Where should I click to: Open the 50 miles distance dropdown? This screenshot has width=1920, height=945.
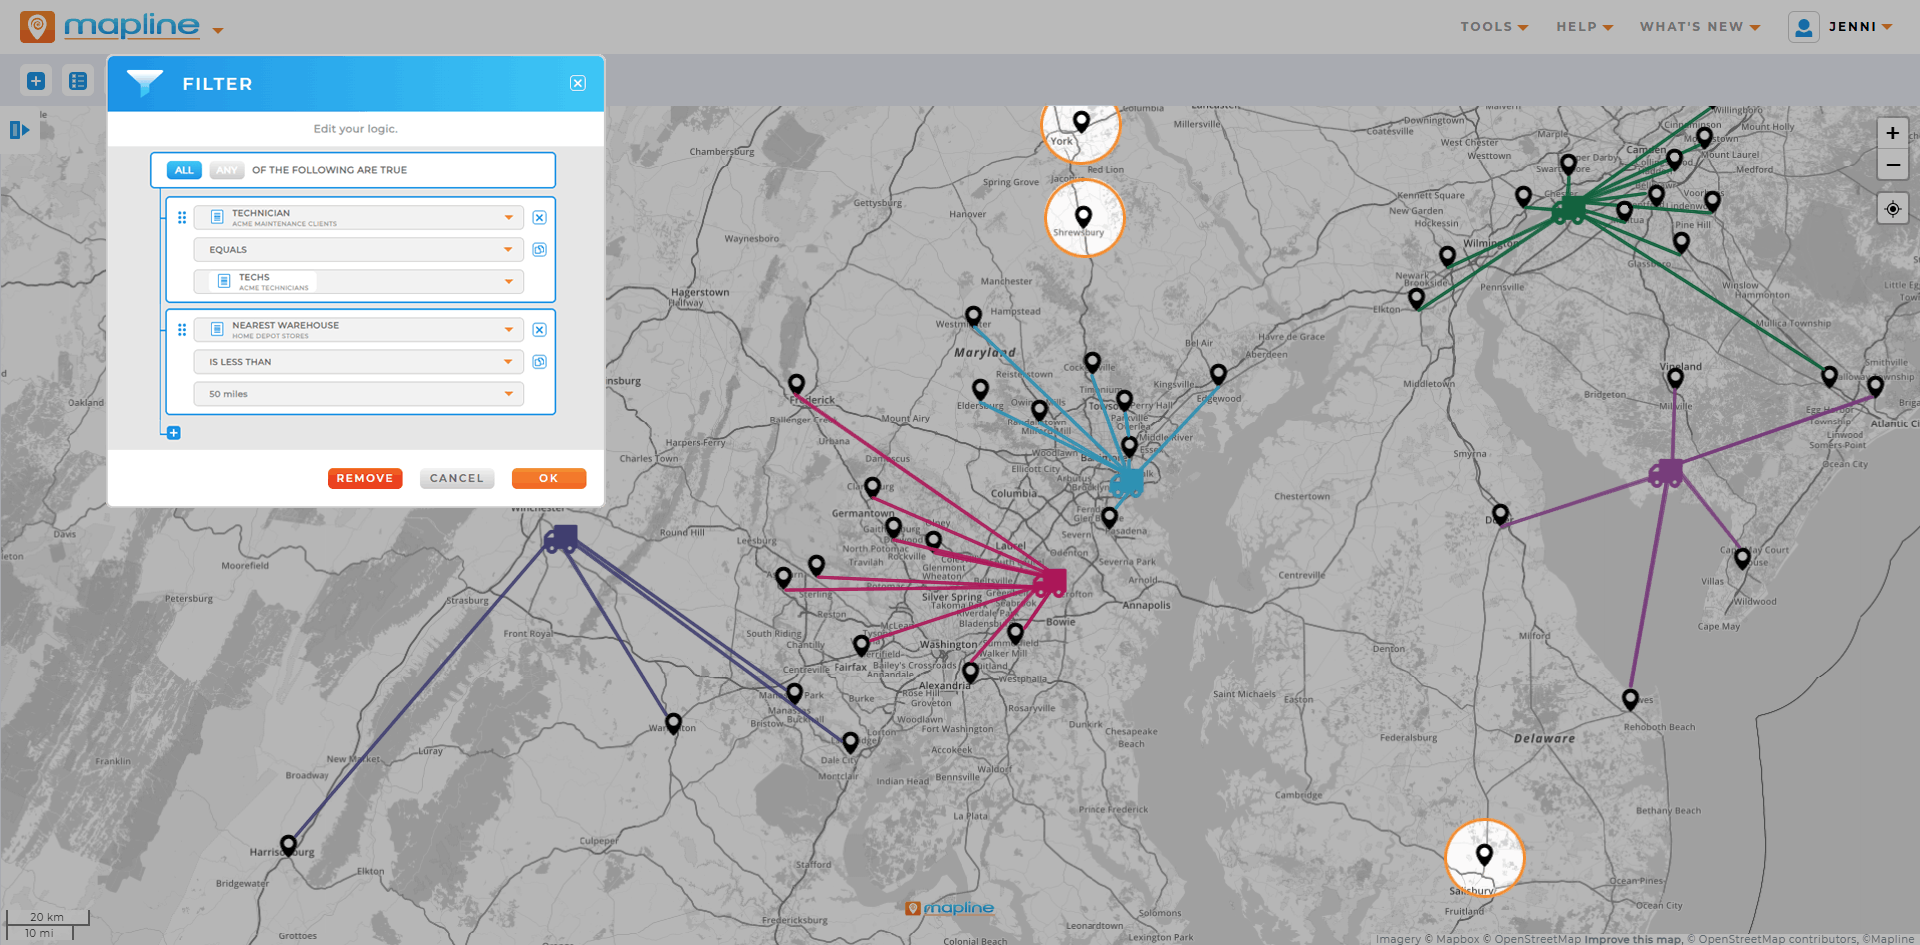click(359, 393)
